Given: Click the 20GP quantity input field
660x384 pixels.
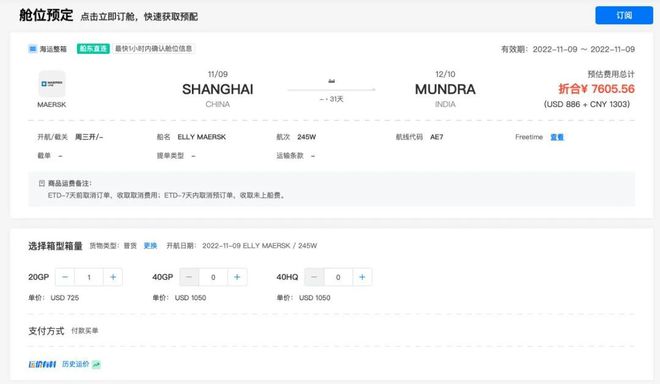Looking at the screenshot, I should coord(89,277).
